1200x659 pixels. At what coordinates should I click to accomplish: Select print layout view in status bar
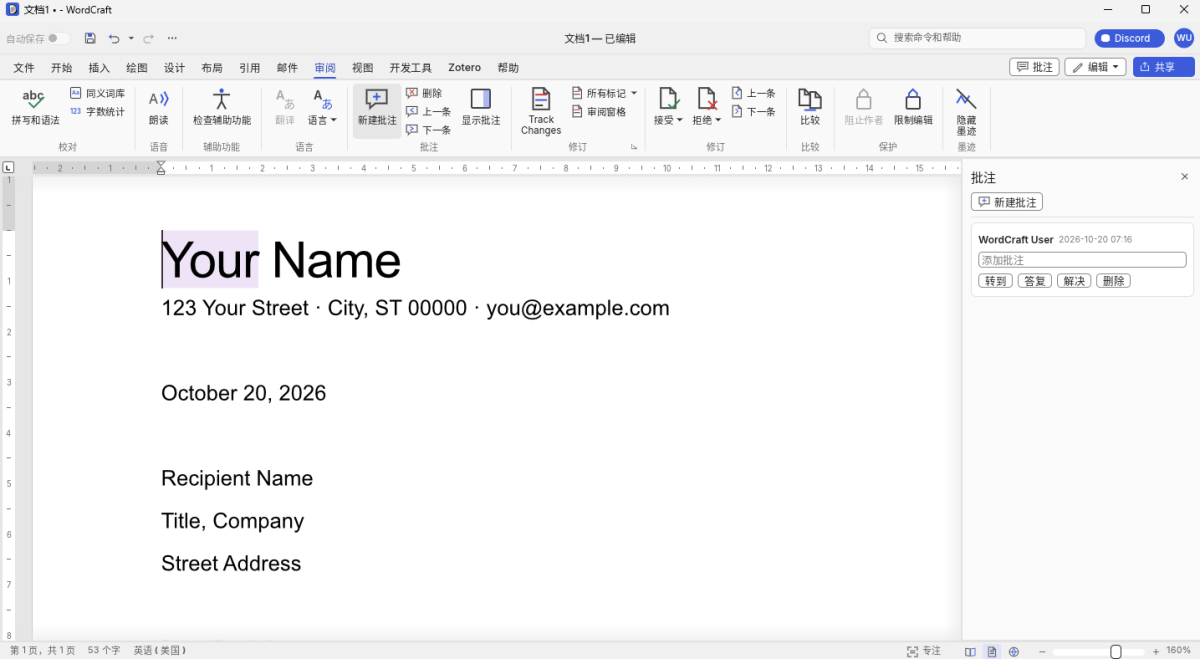point(992,651)
